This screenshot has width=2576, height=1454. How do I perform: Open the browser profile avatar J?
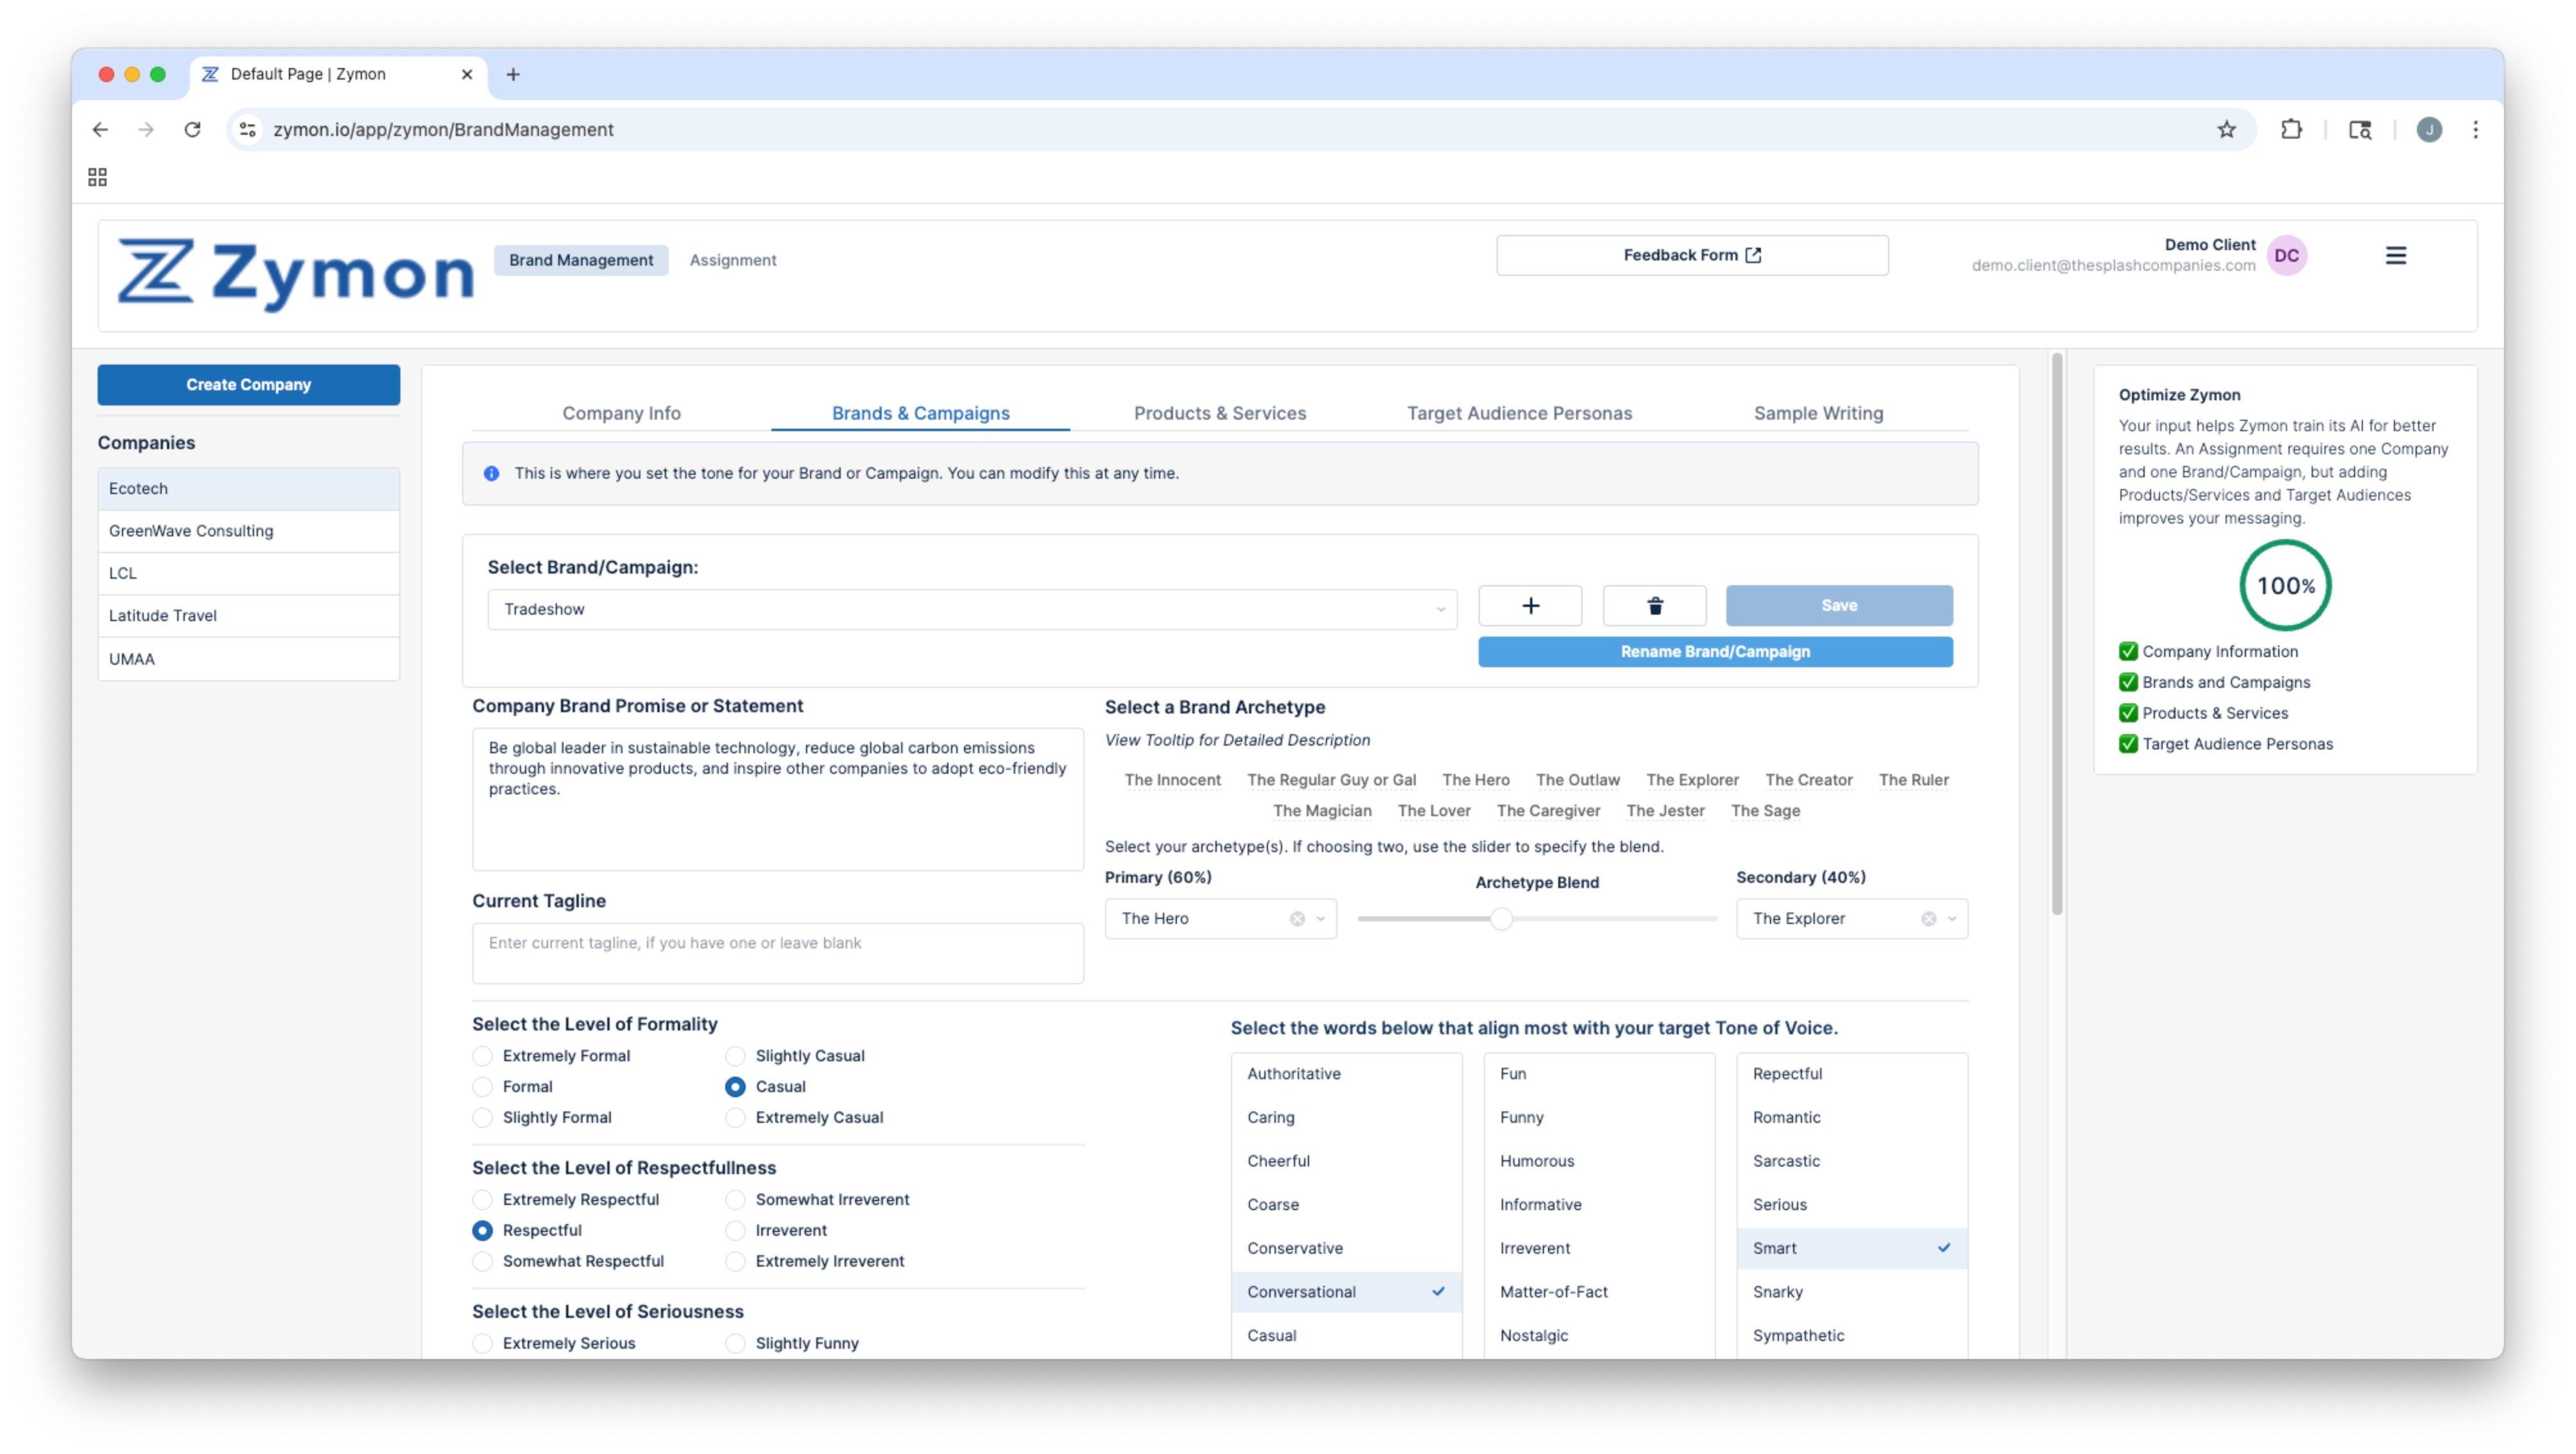[x=2429, y=129]
